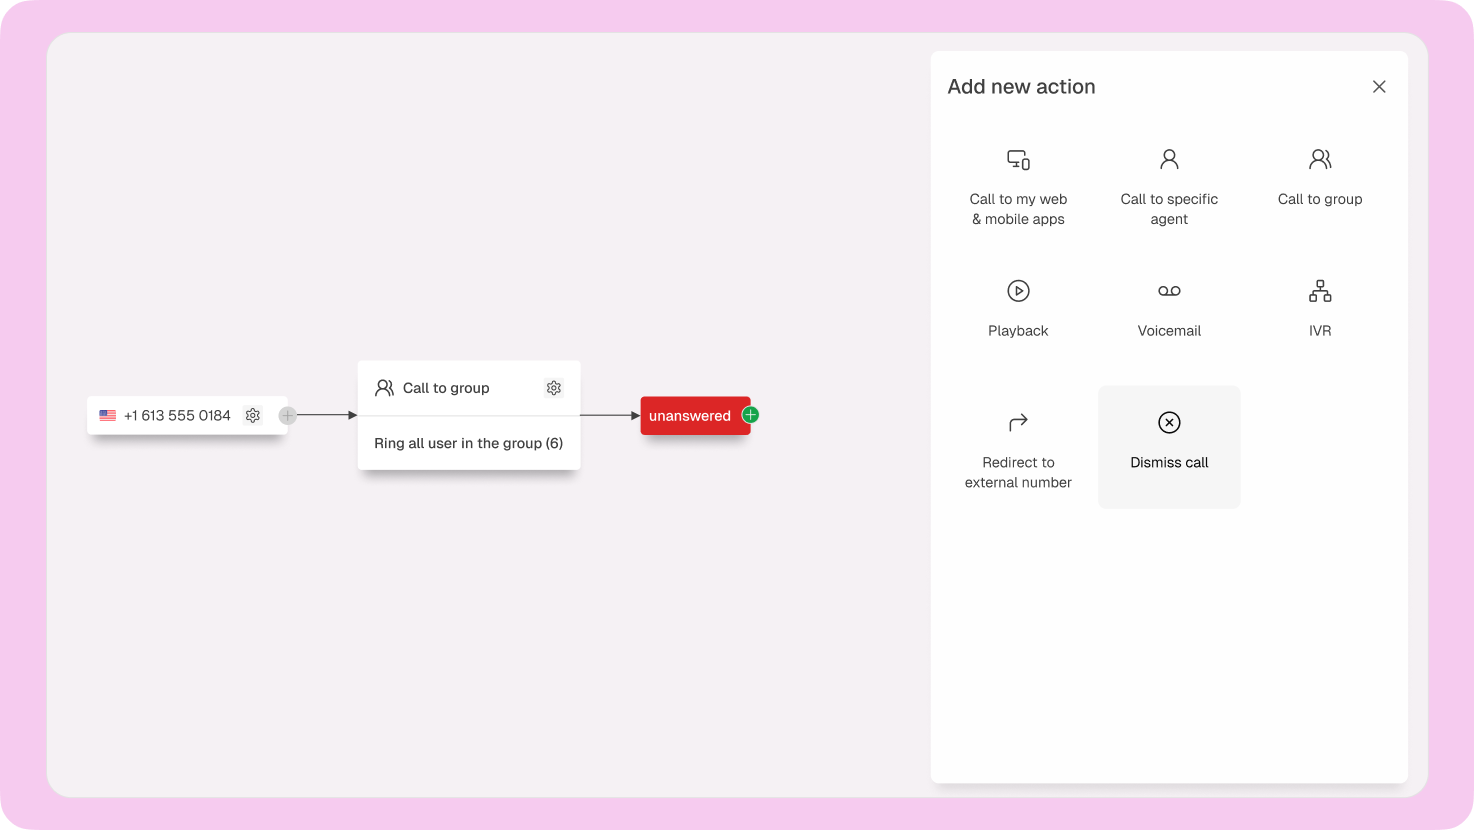
Task: Click the Call to group node title
Action: (446, 388)
